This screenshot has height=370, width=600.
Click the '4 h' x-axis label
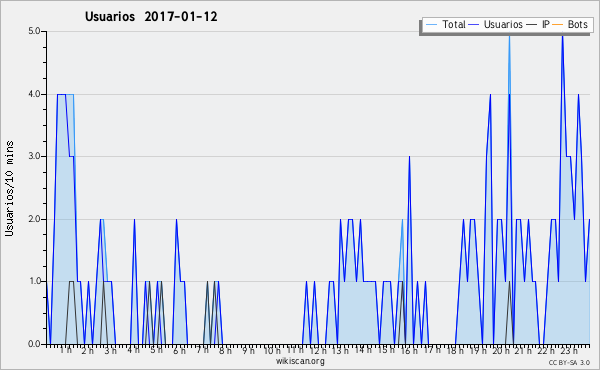tap(134, 350)
